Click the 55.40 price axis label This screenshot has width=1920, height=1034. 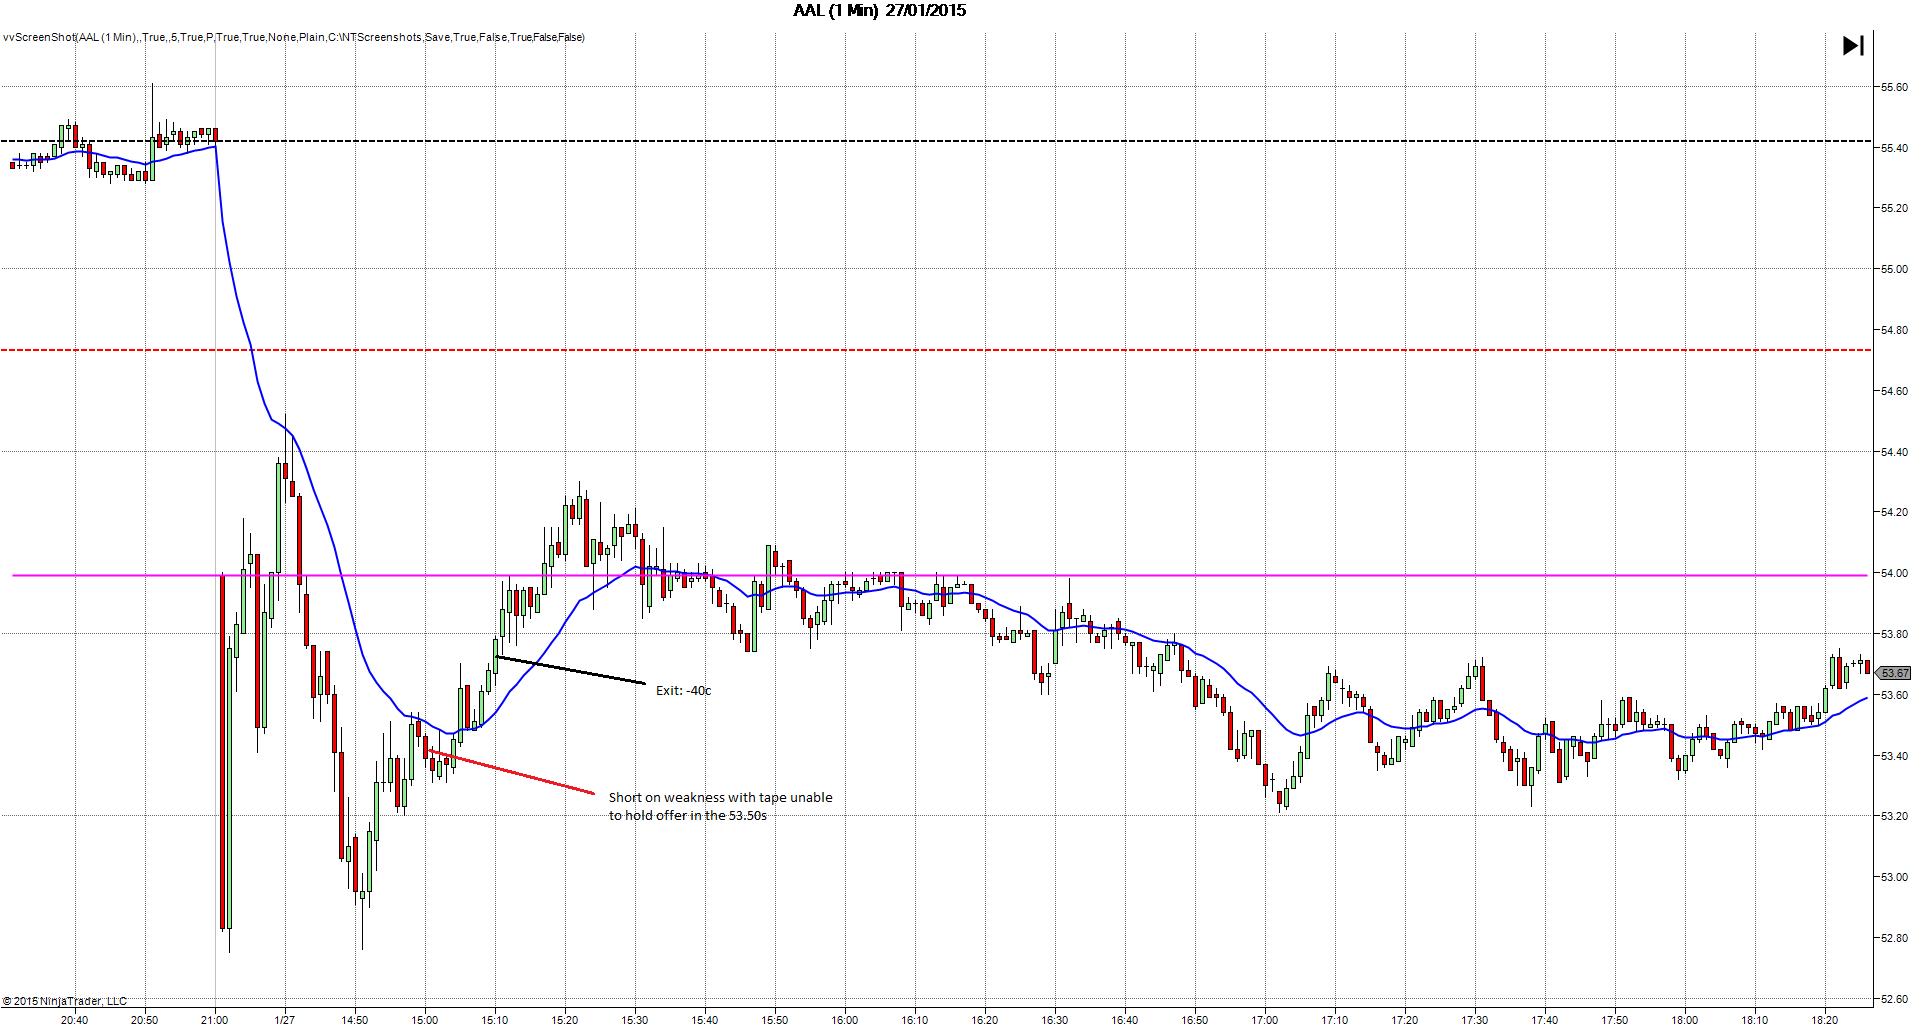click(x=1894, y=148)
